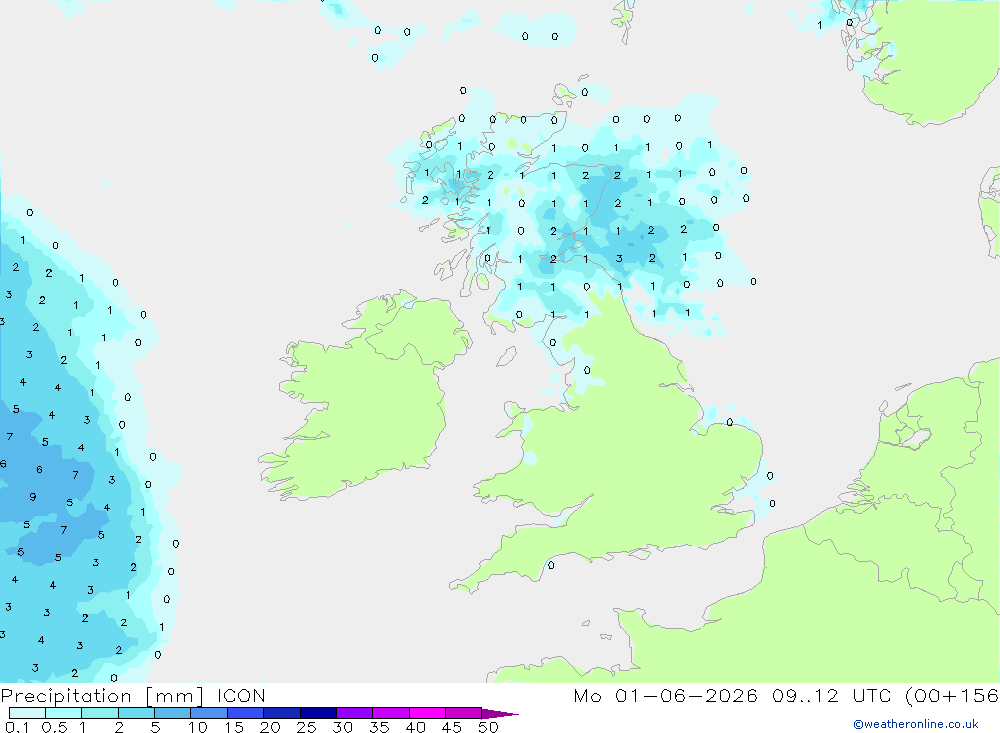Choose the 20–25 mm dark blue legend swatch
Viewport: 1000px width, 733px height.
282,713
